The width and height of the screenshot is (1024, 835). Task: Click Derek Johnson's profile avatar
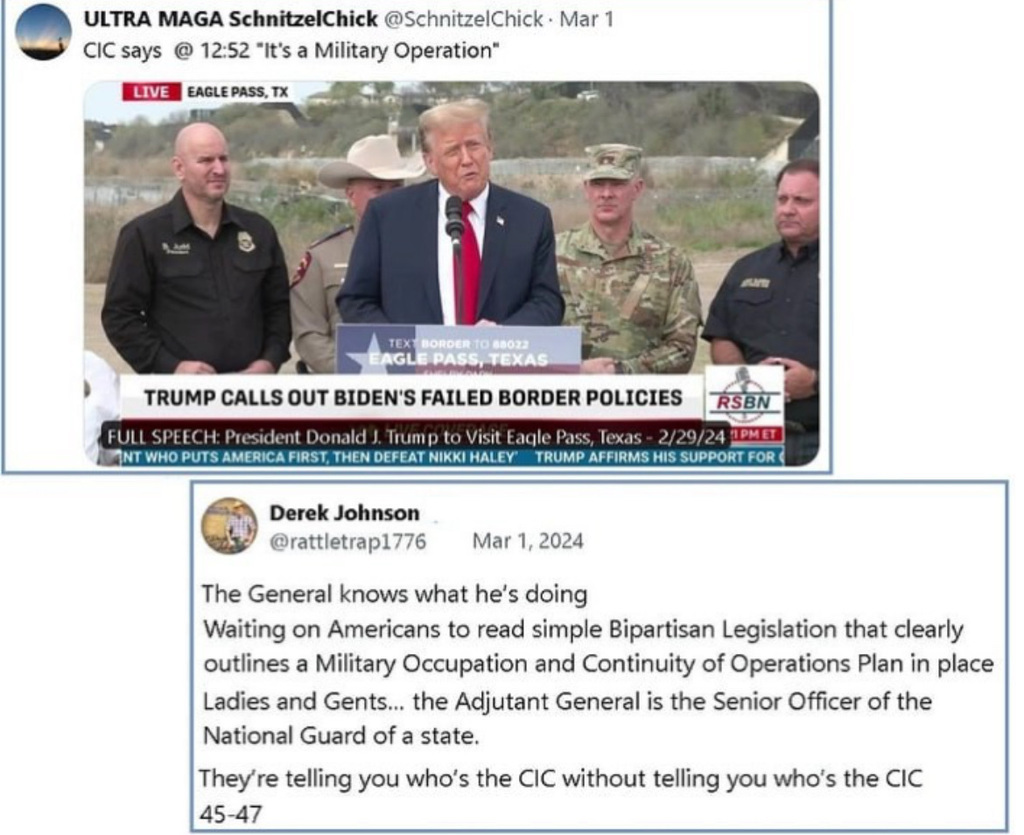(229, 526)
